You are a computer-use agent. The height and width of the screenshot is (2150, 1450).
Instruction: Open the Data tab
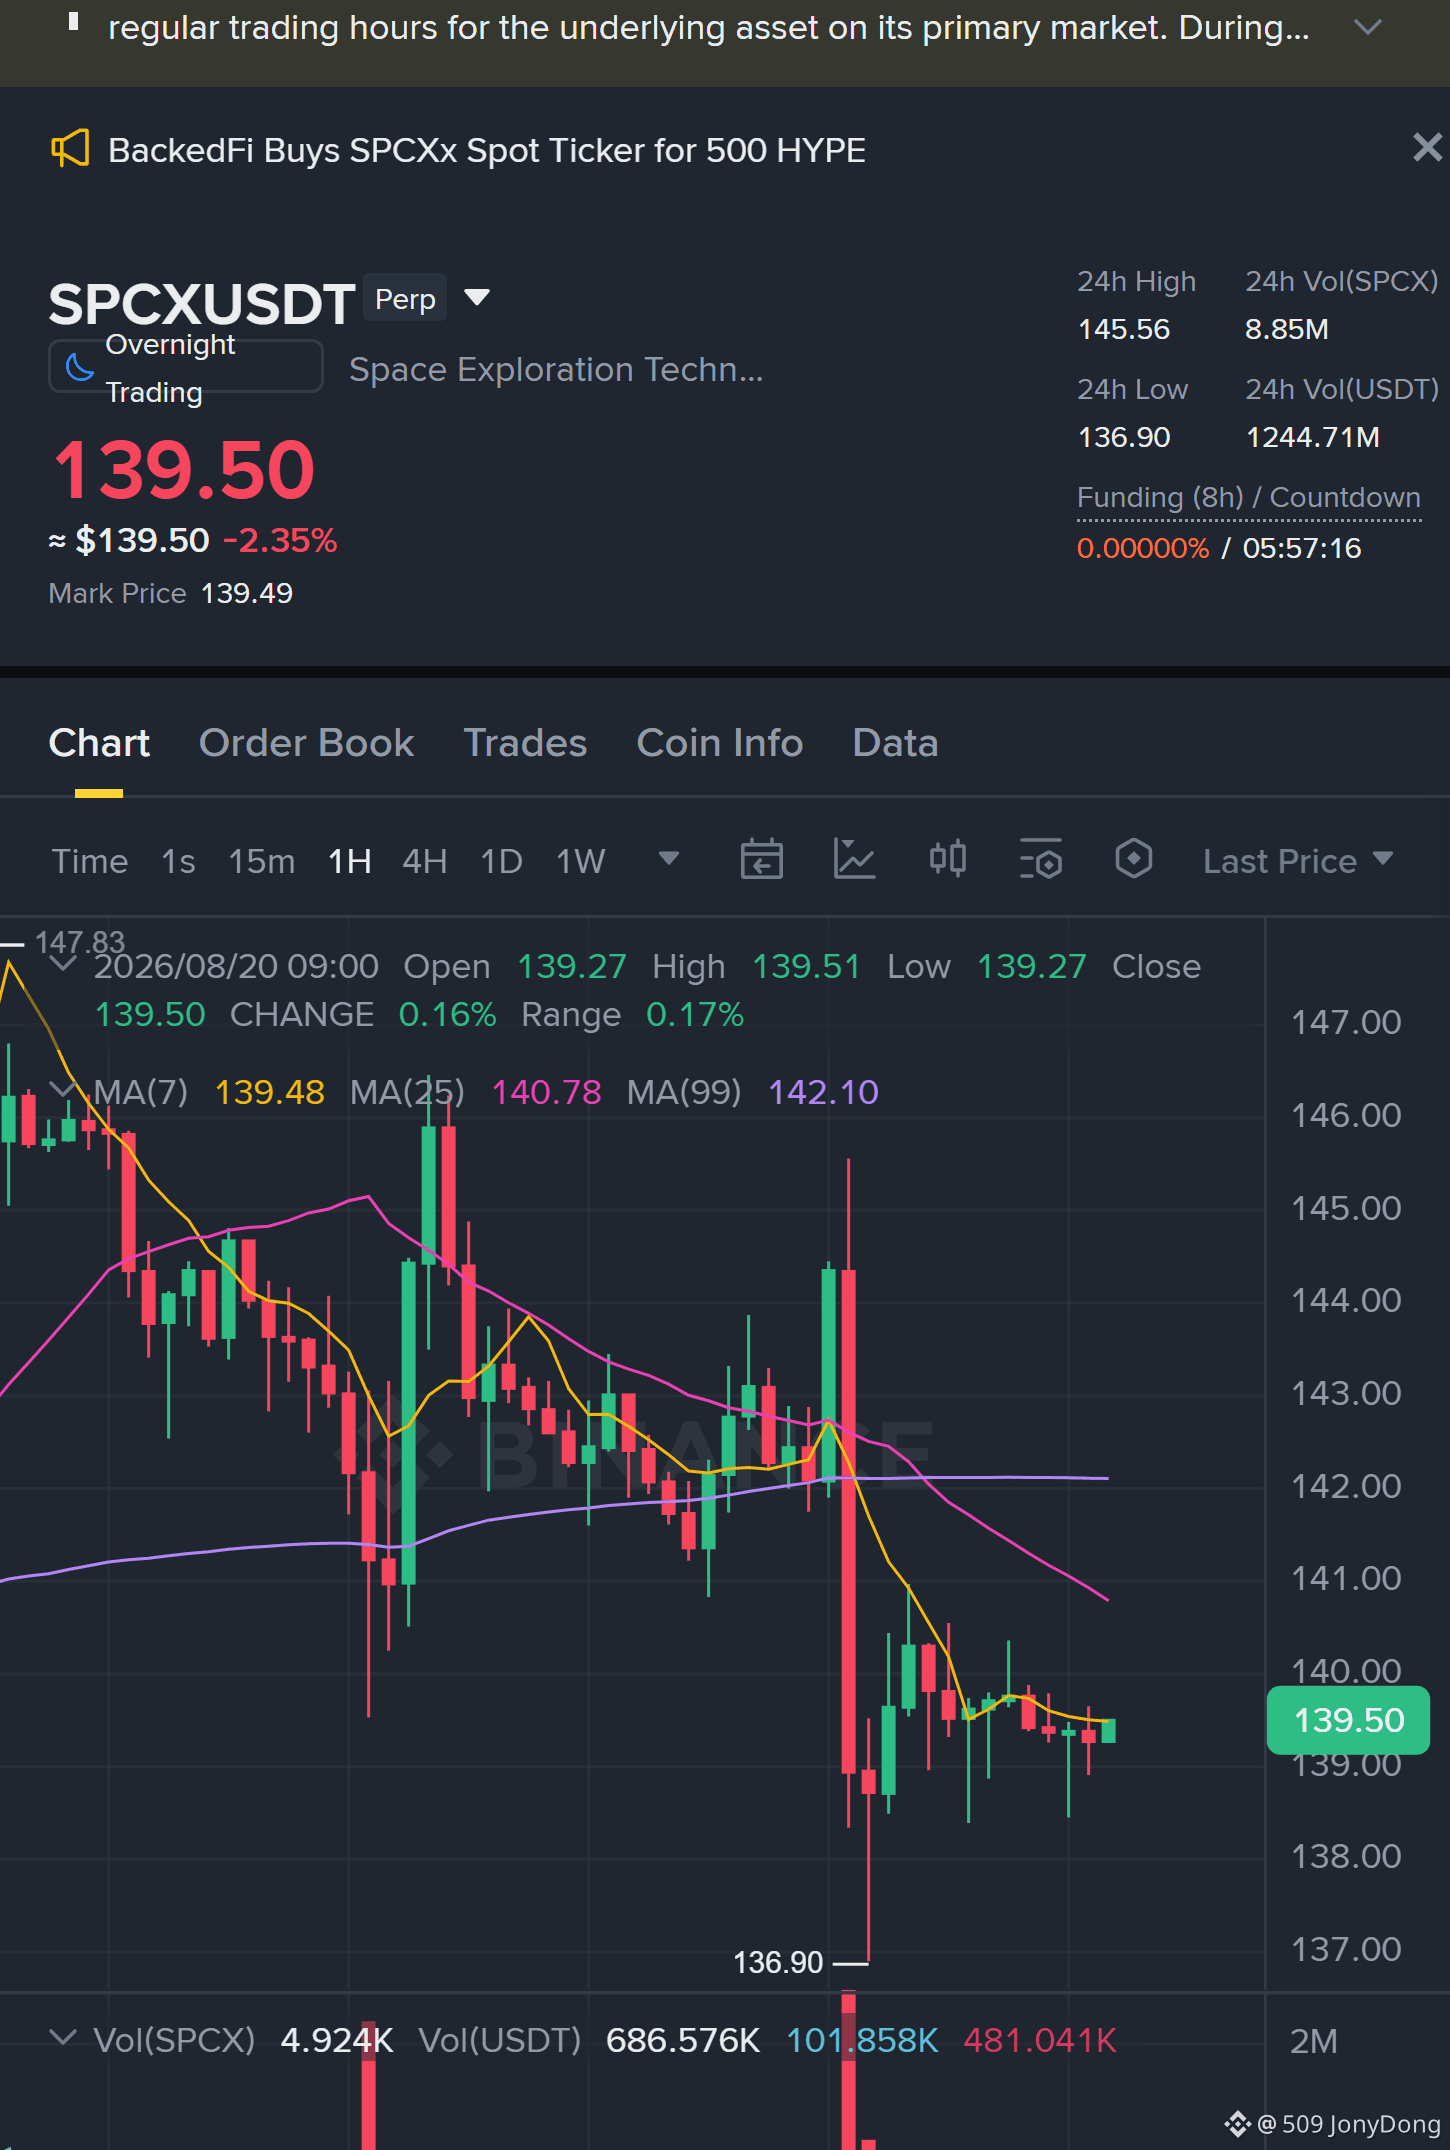coord(896,743)
